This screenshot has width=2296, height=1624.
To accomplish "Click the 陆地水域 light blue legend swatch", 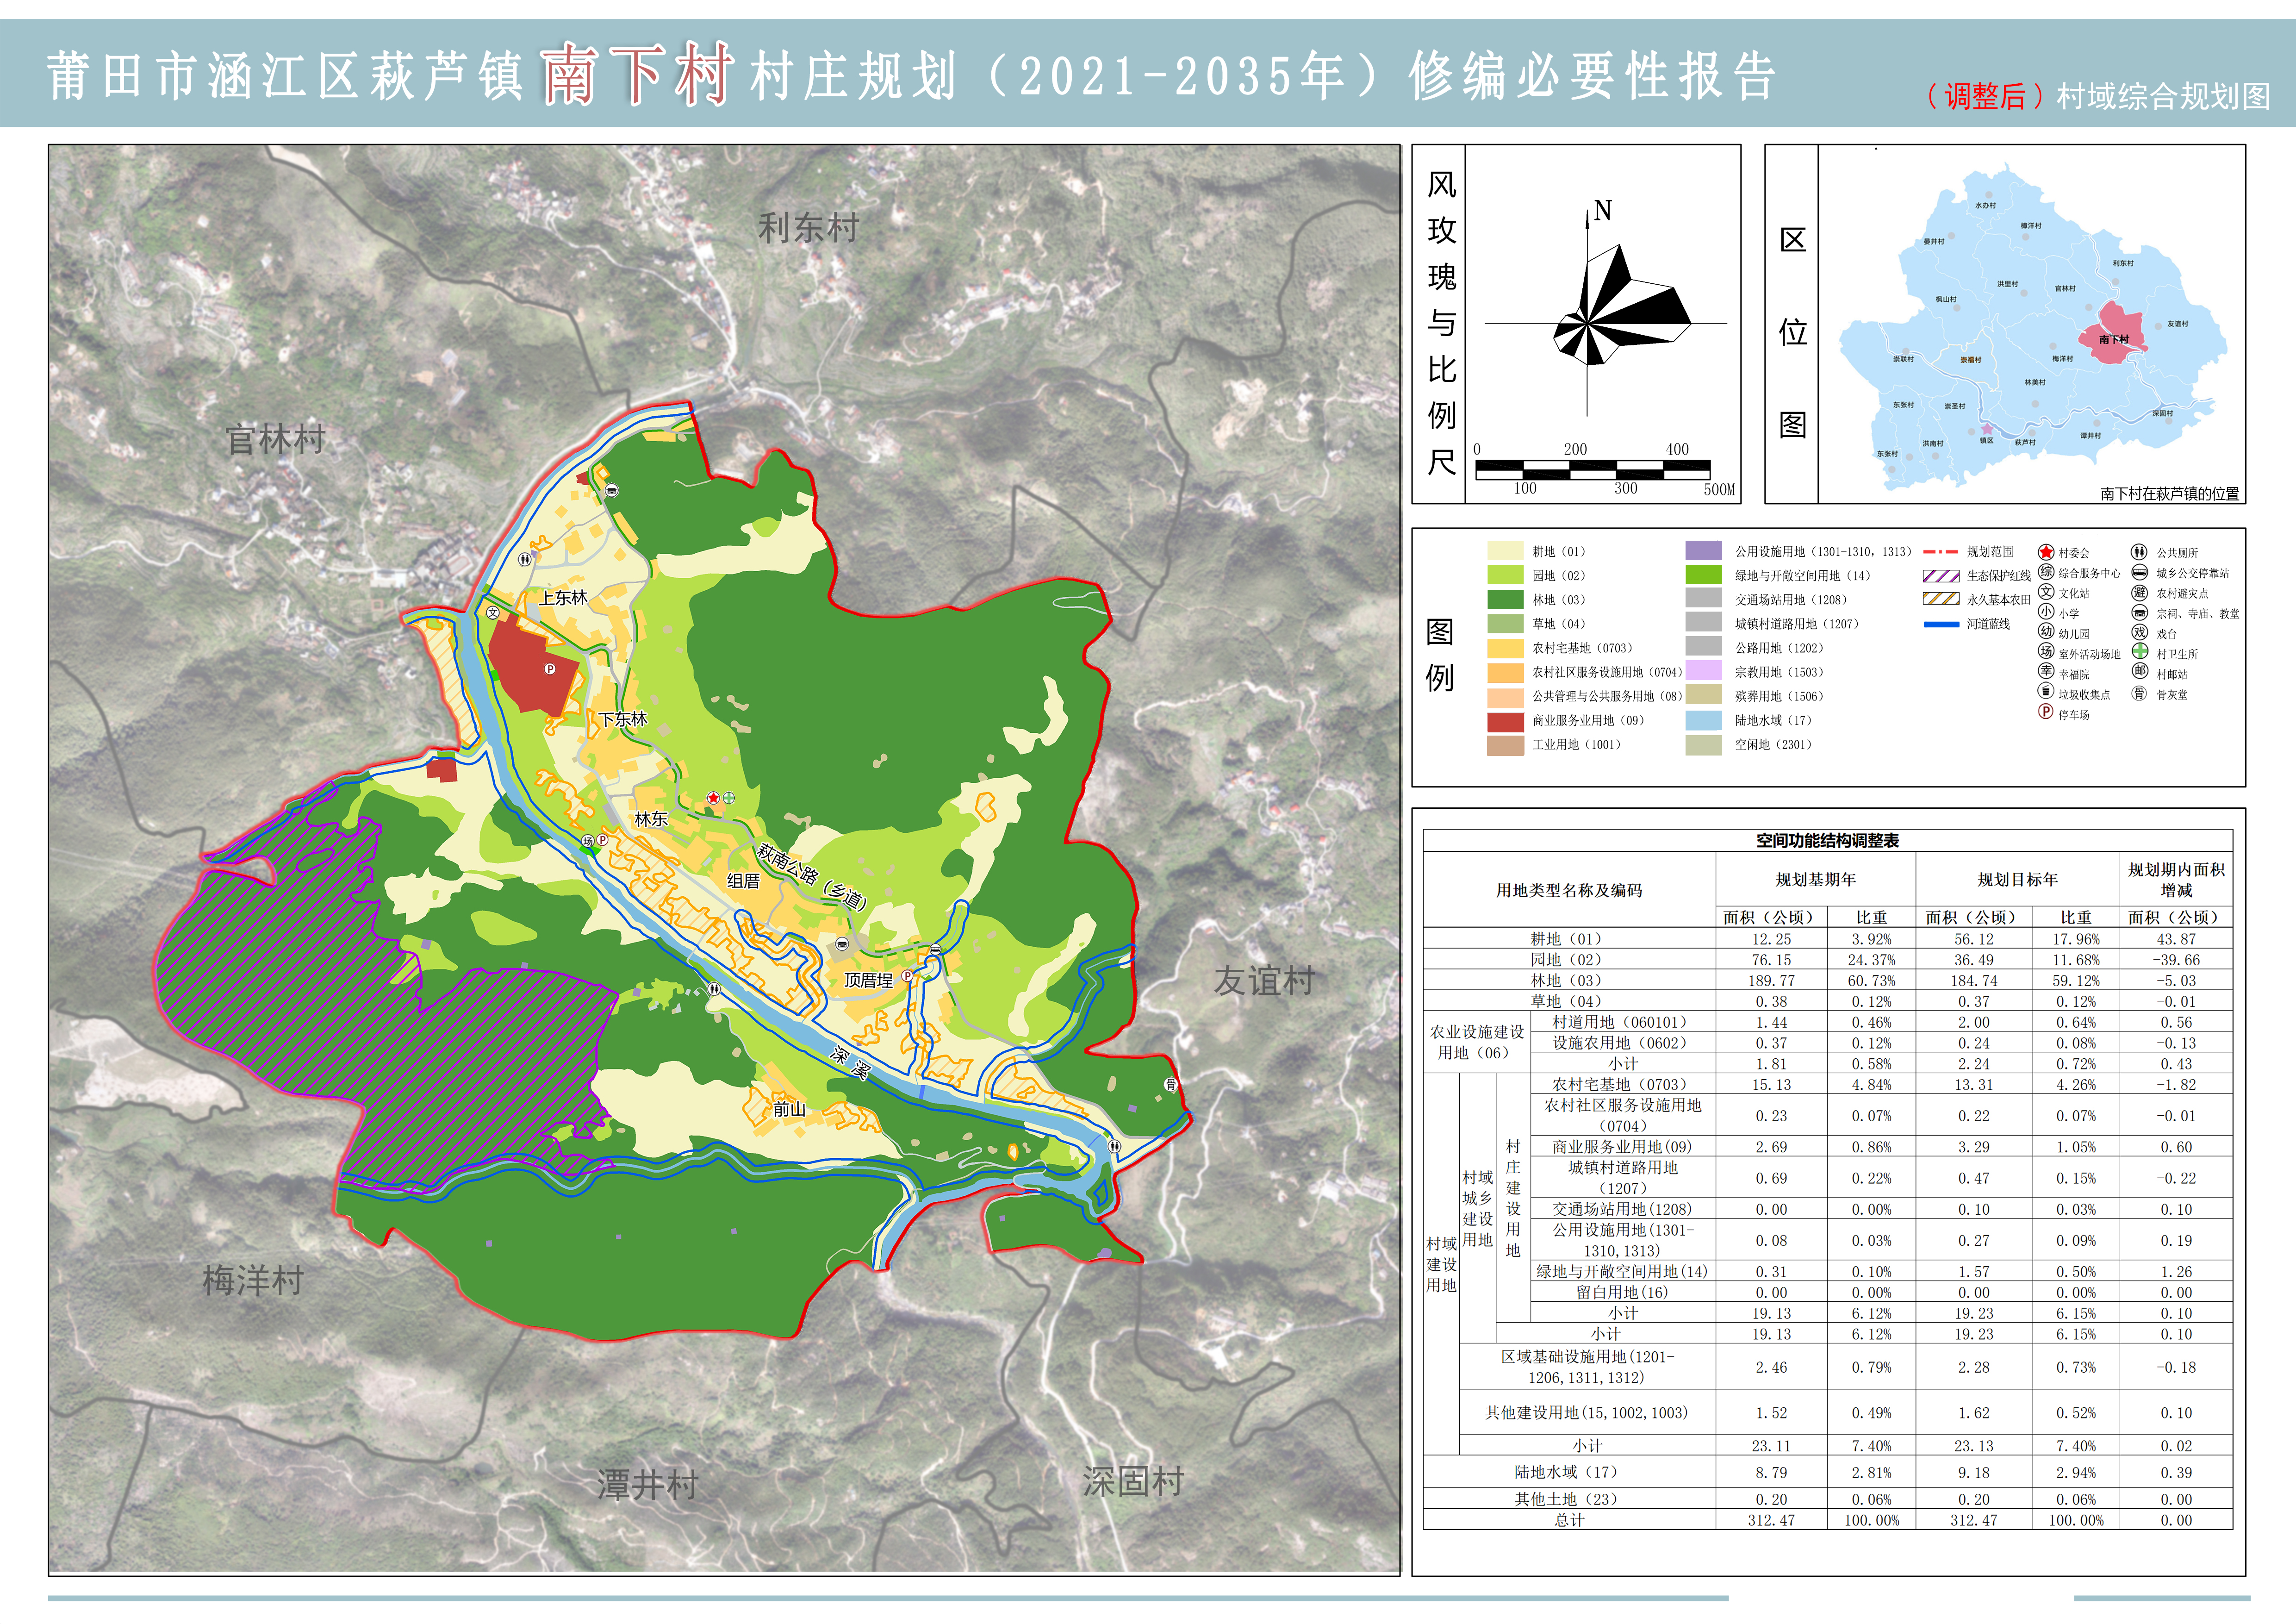I will [x=1703, y=721].
